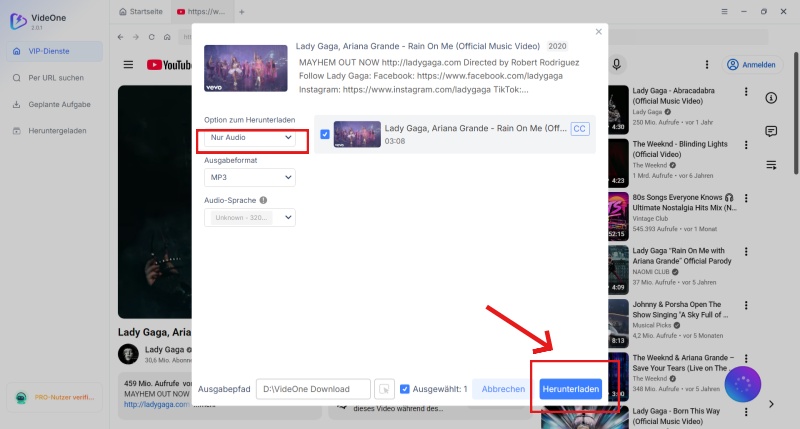Toggle the Ausgewählt: 1 select-all checkbox
Screen dimensions: 800x429
tap(405, 389)
